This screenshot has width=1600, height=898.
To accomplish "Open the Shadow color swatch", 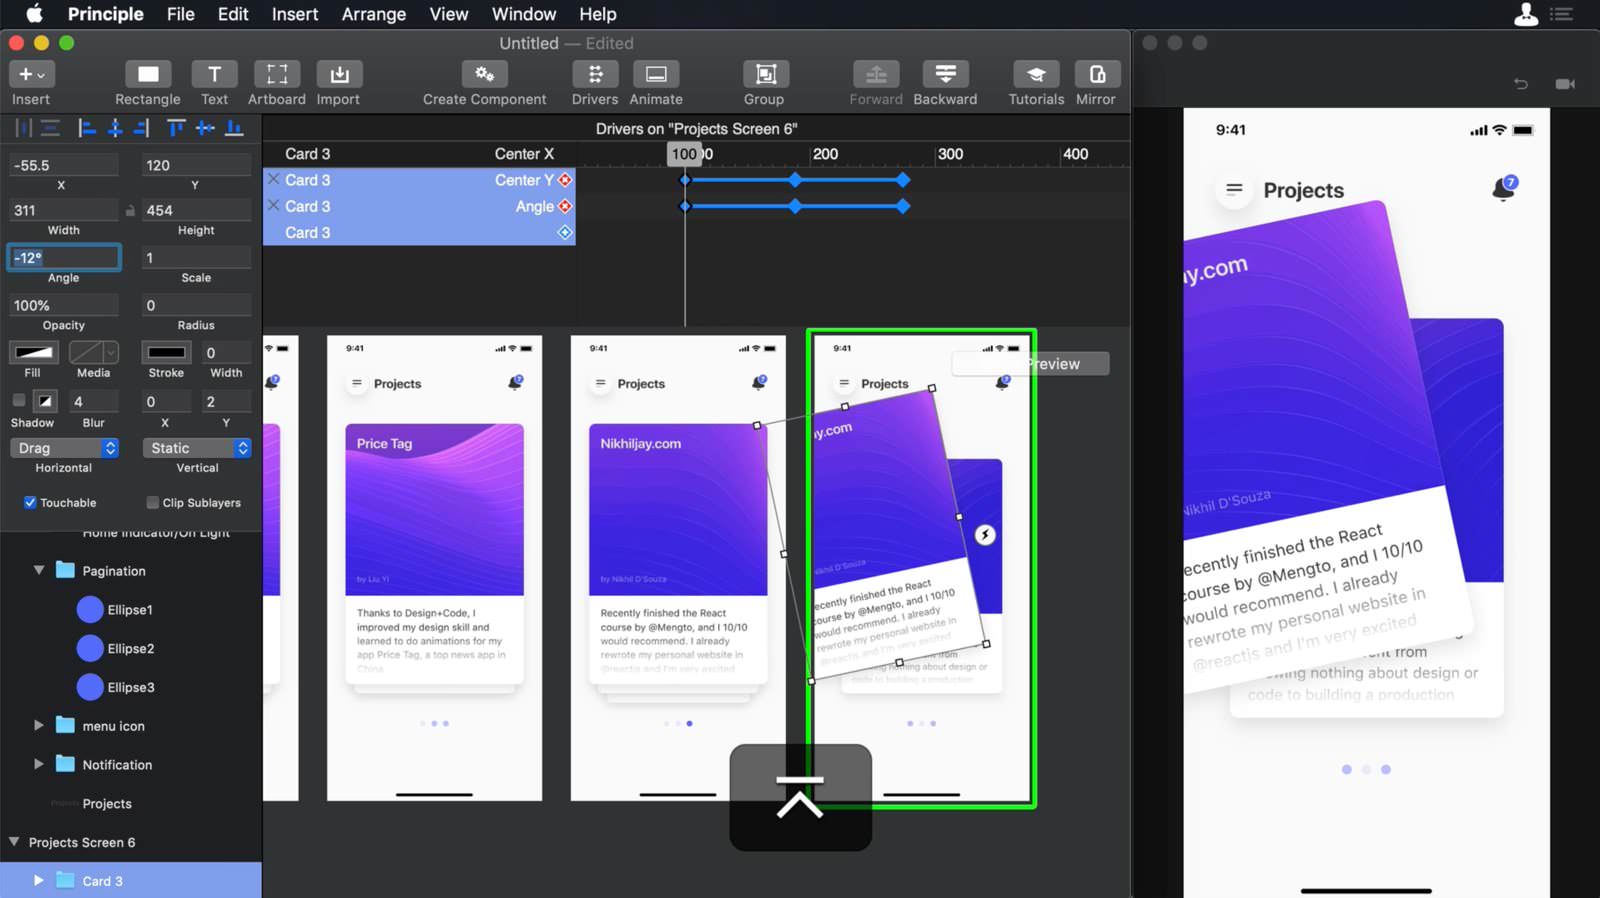I will click(x=45, y=401).
